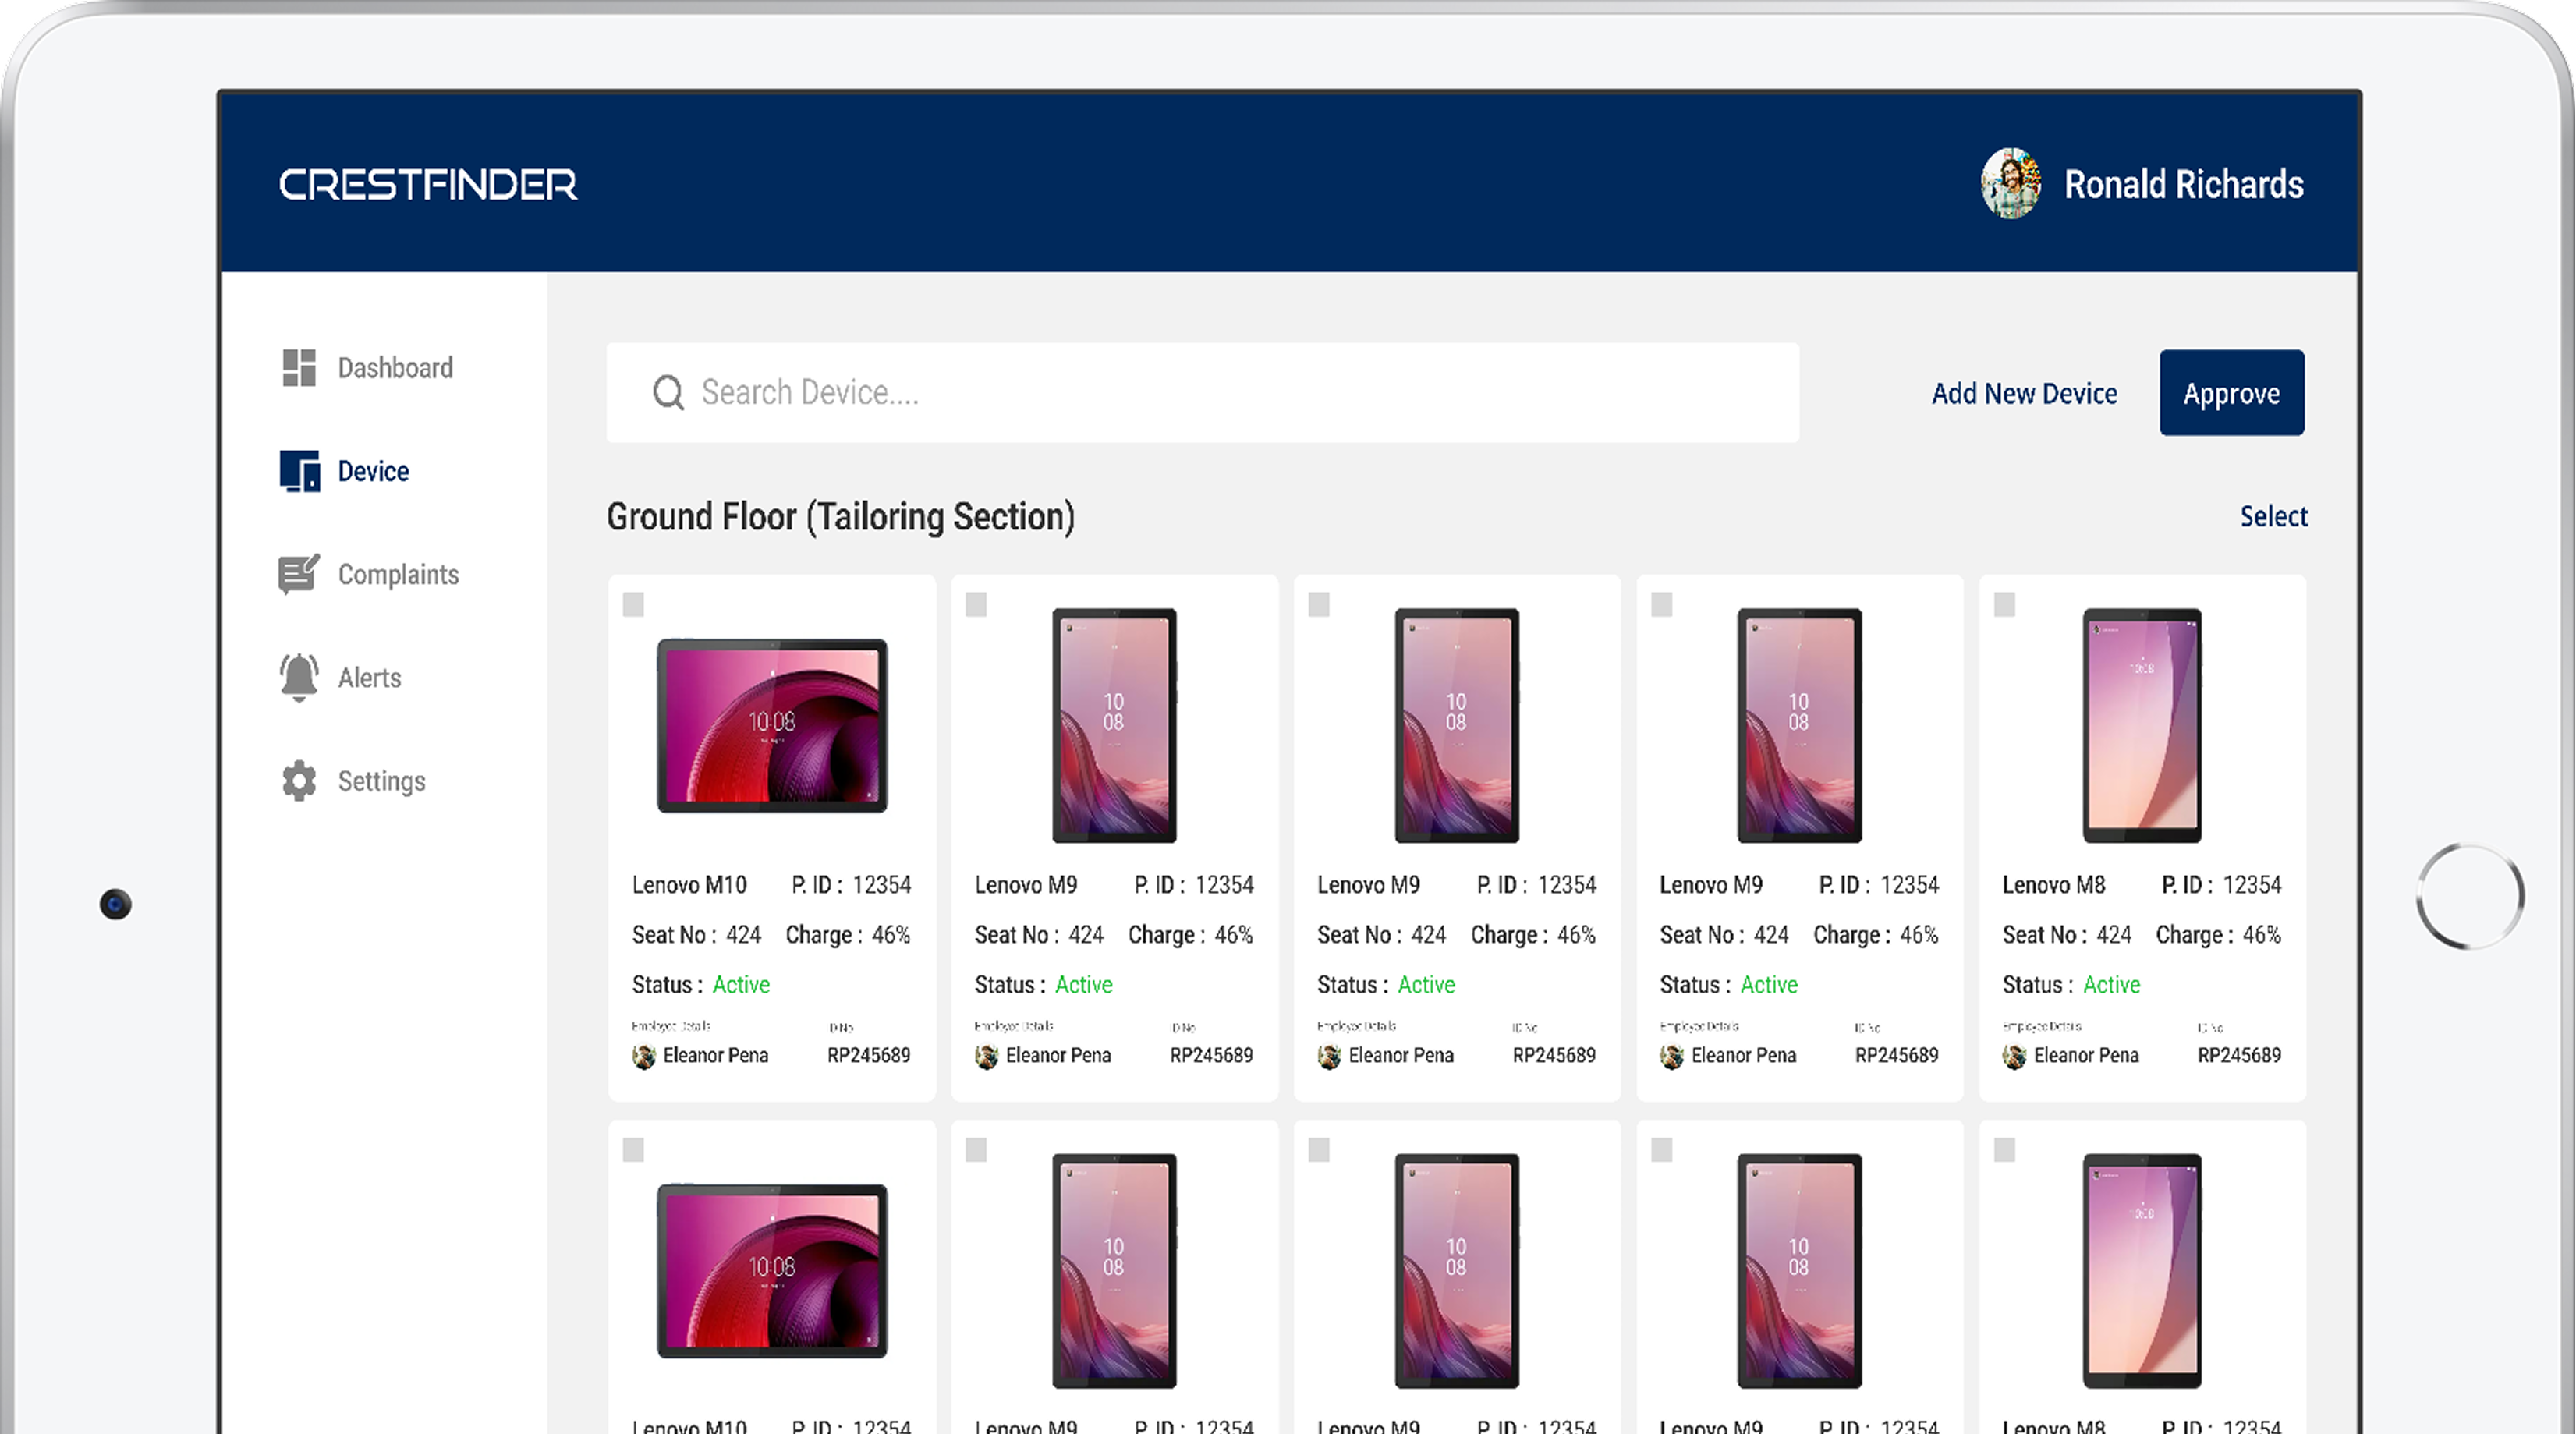Click the Device icon in sidebar
The height and width of the screenshot is (1434, 2576).
click(299, 471)
